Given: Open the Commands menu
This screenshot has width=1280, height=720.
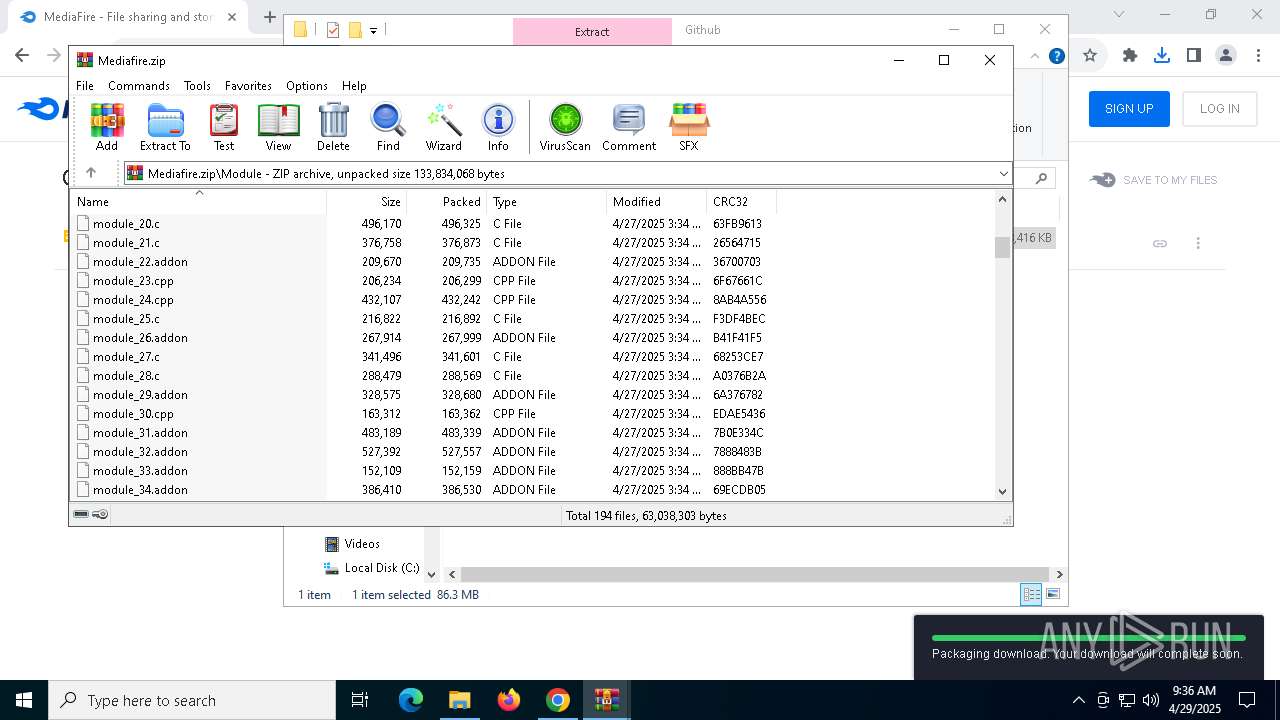Looking at the screenshot, I should tap(139, 86).
